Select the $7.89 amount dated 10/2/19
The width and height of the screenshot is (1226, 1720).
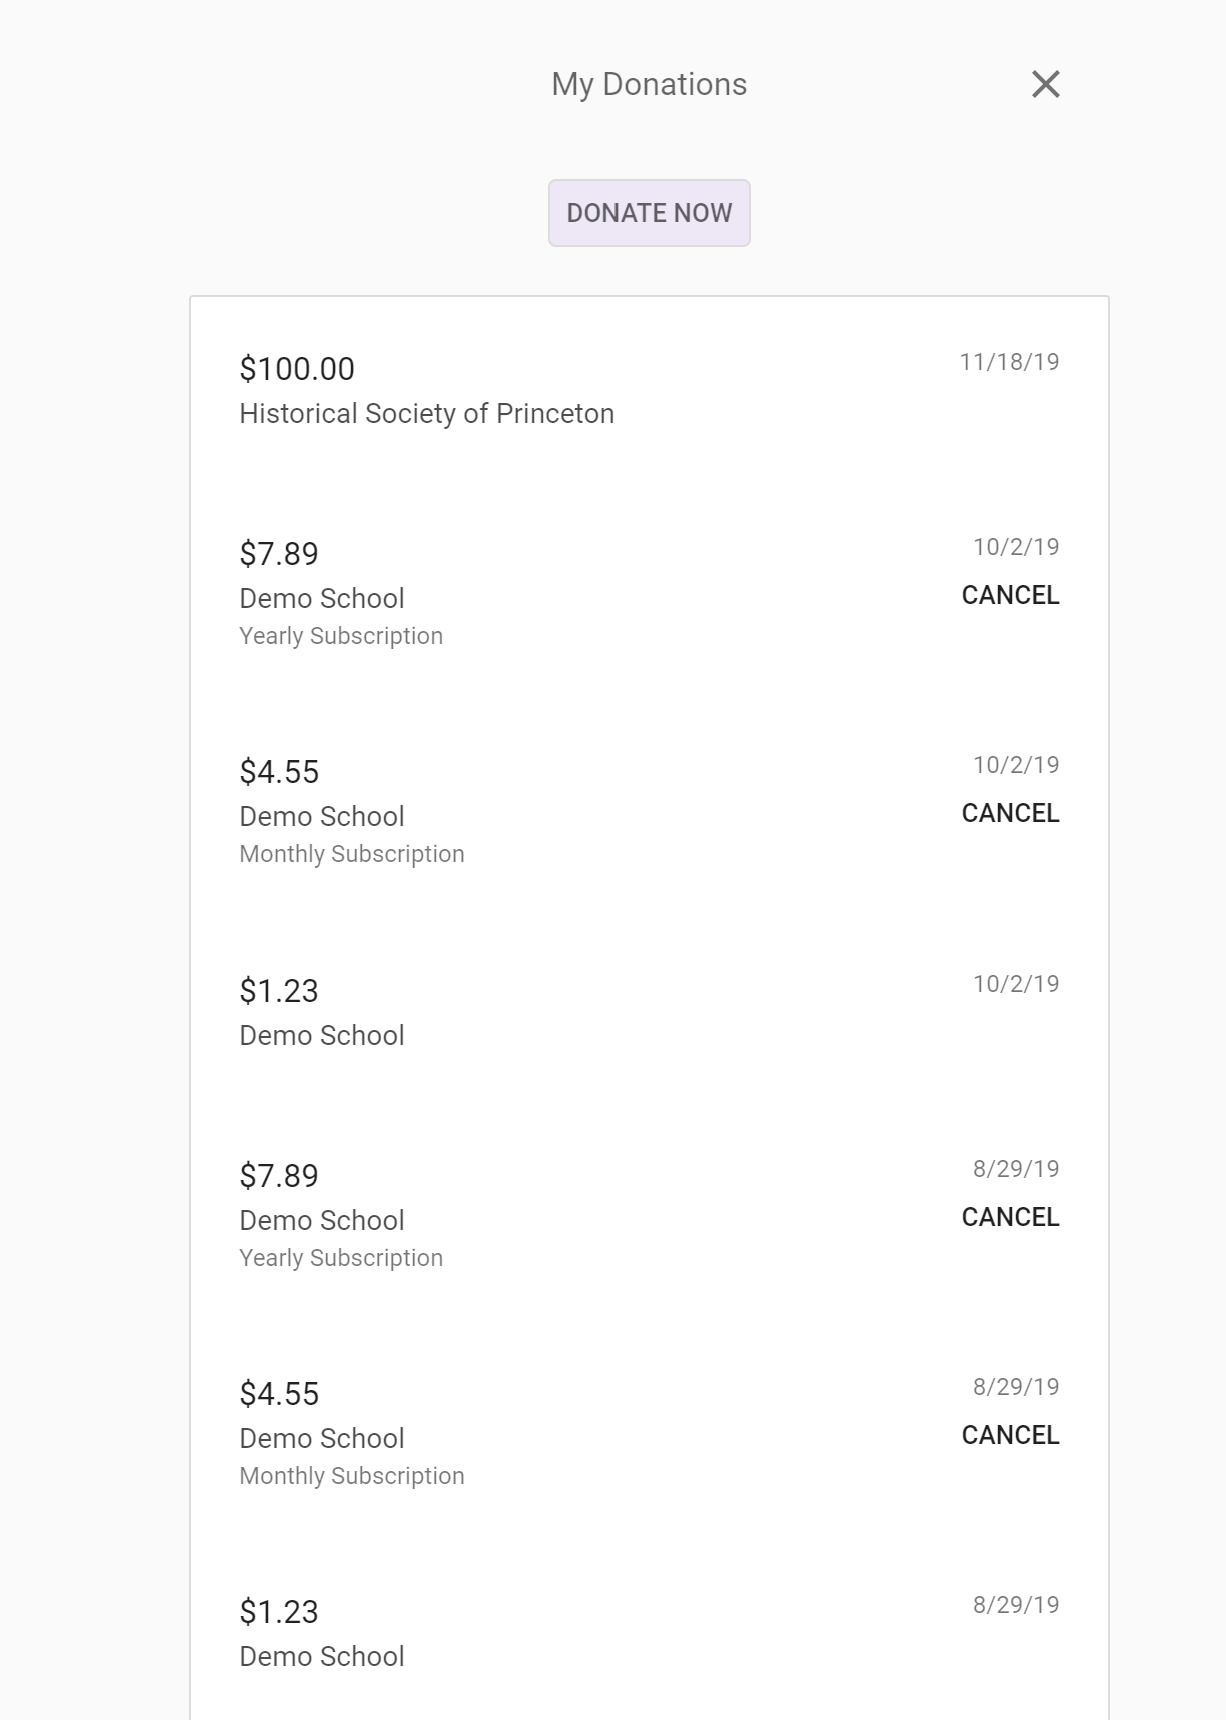279,554
